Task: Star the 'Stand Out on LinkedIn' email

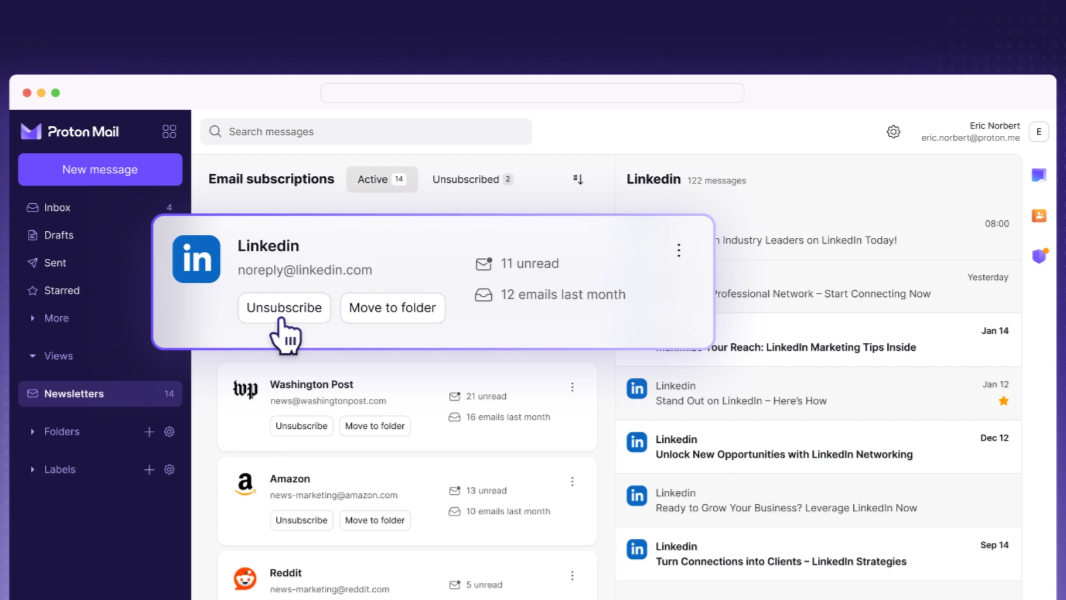Action: (1002, 399)
